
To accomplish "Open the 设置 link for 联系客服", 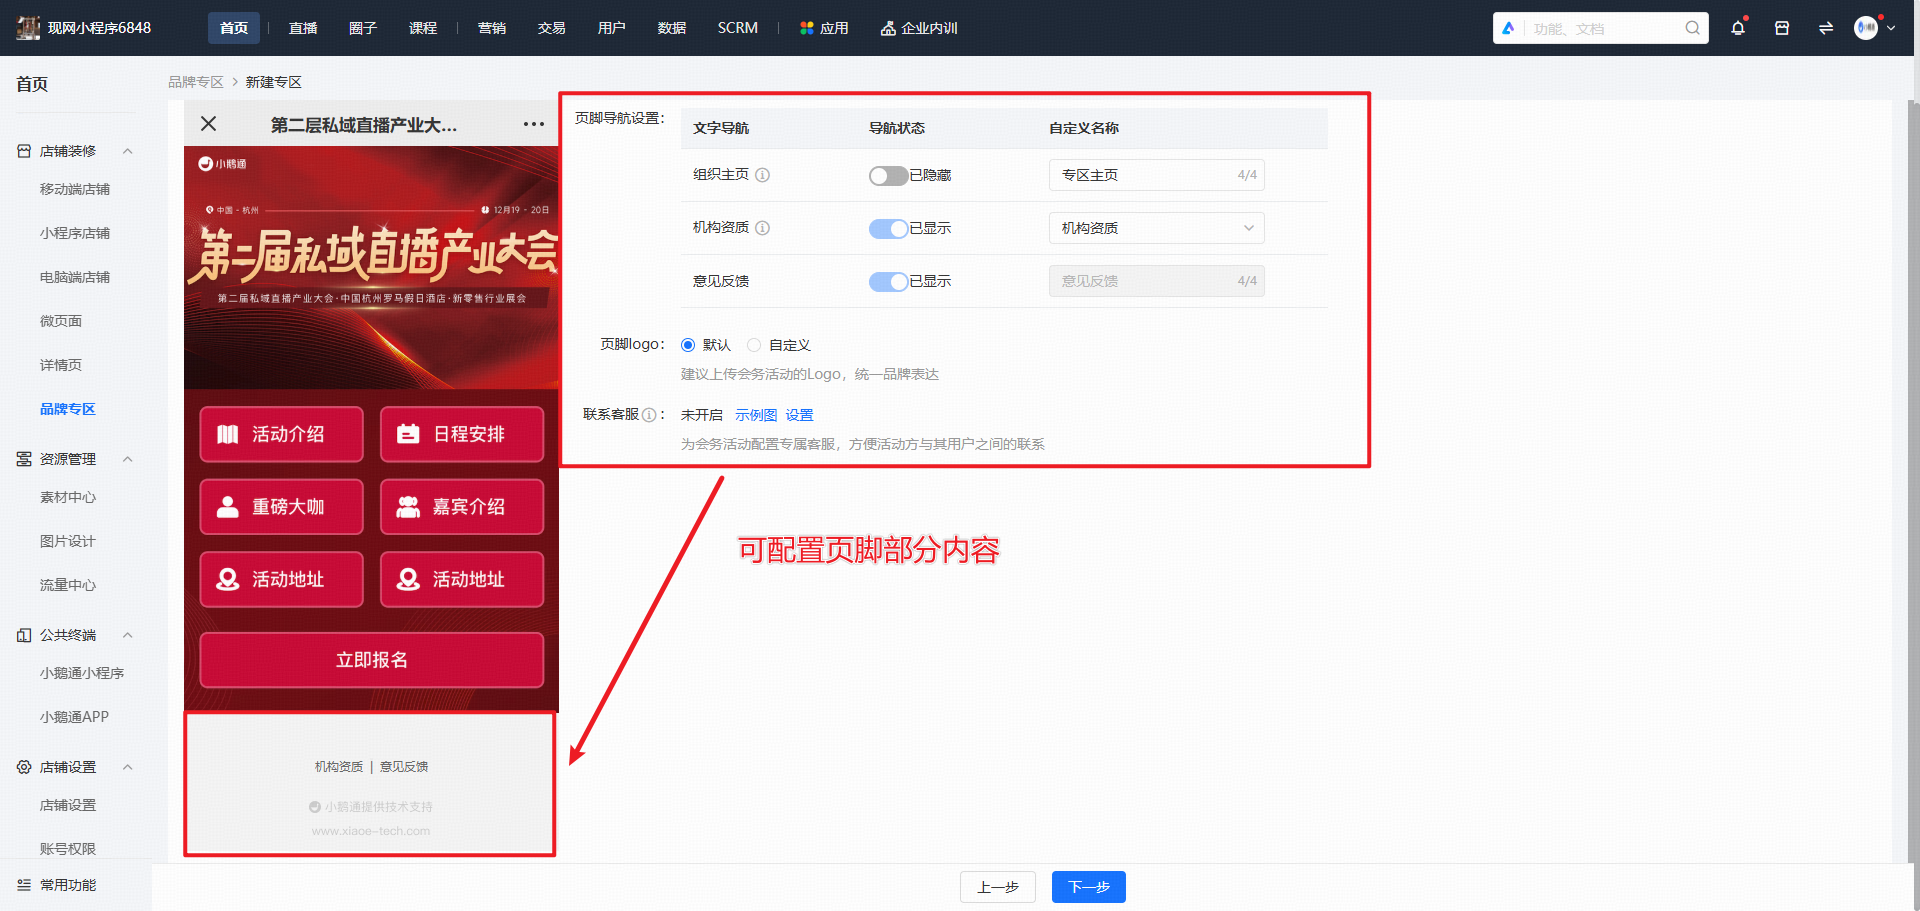I will click(x=800, y=415).
